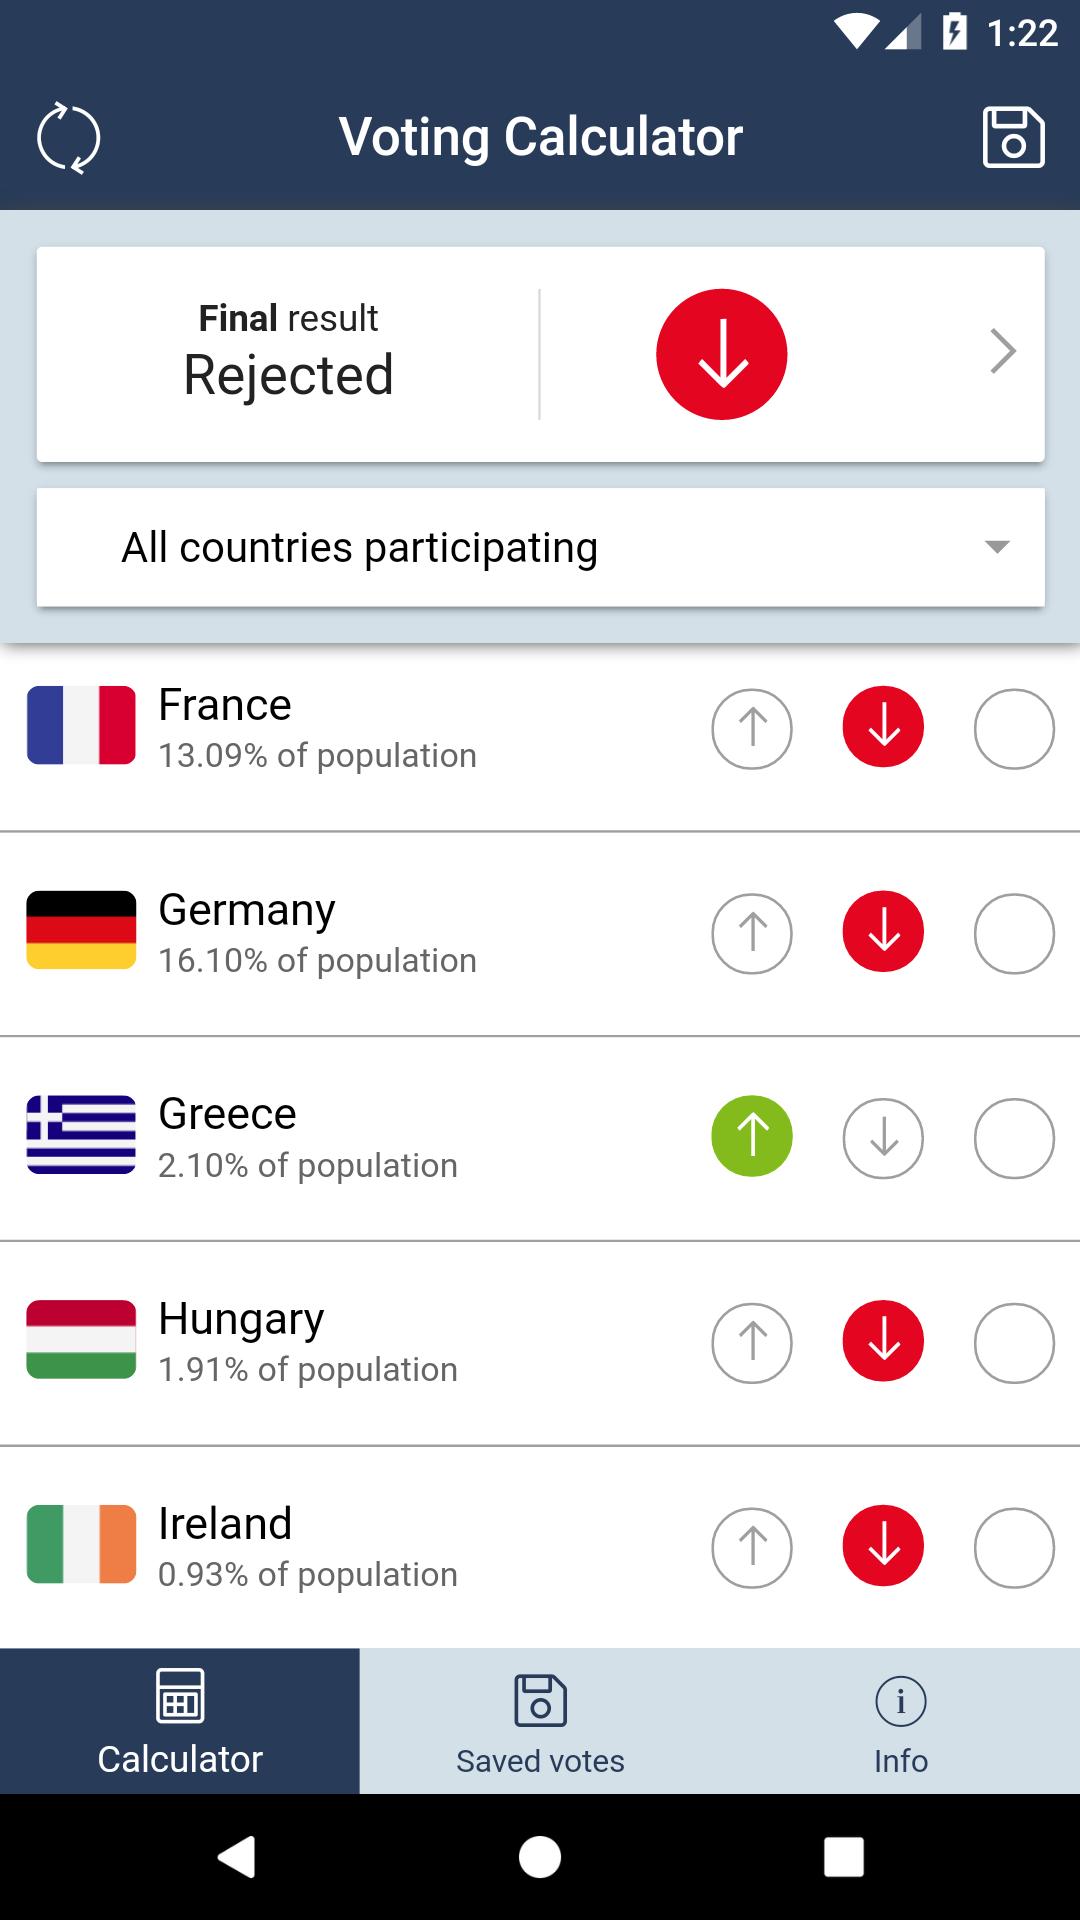Open the Info tab
This screenshot has height=1920, width=1080.
[900, 1722]
